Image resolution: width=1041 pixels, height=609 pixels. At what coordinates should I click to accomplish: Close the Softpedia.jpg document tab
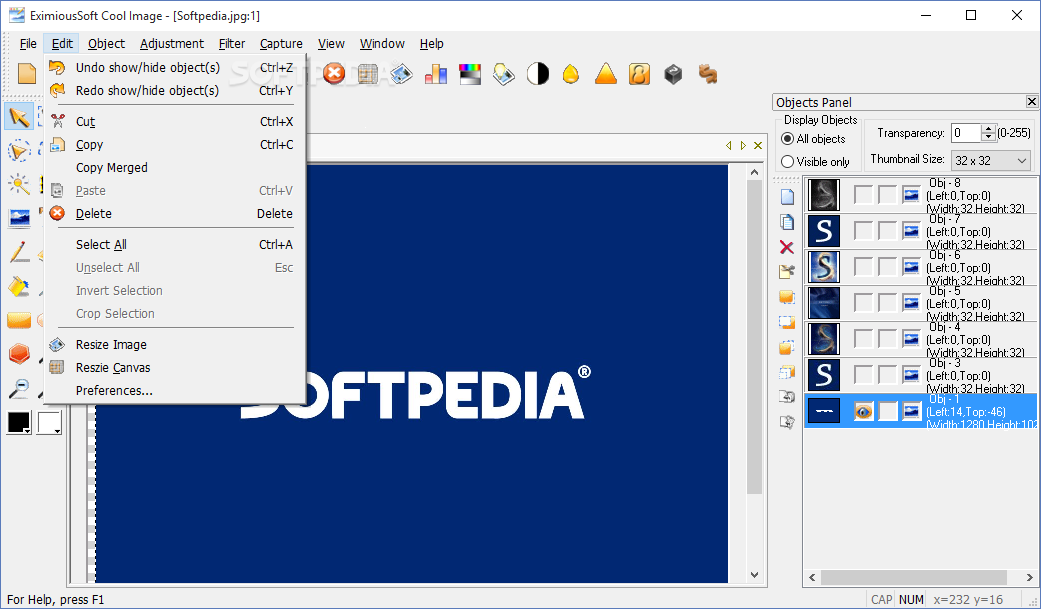click(x=758, y=145)
